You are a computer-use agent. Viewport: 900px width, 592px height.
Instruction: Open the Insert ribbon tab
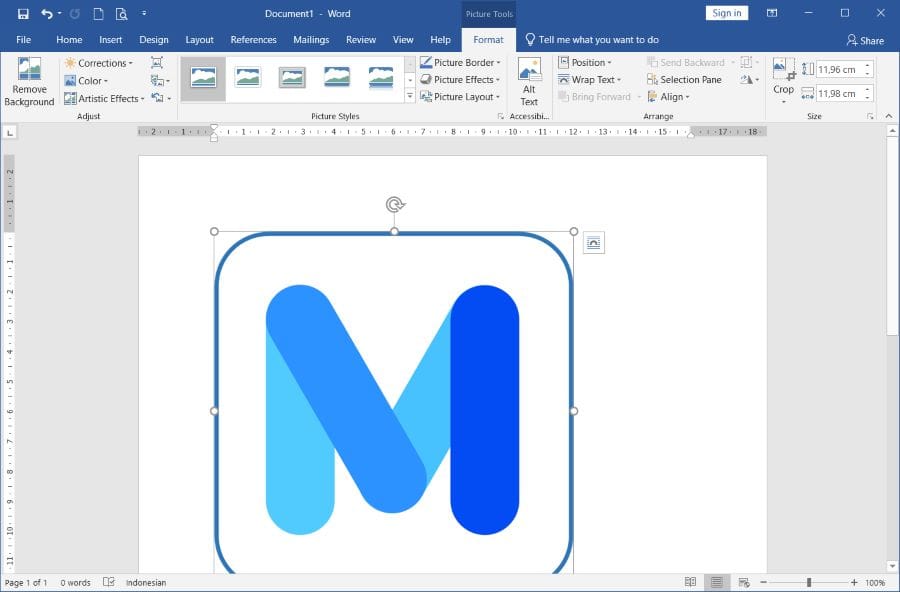(x=111, y=40)
